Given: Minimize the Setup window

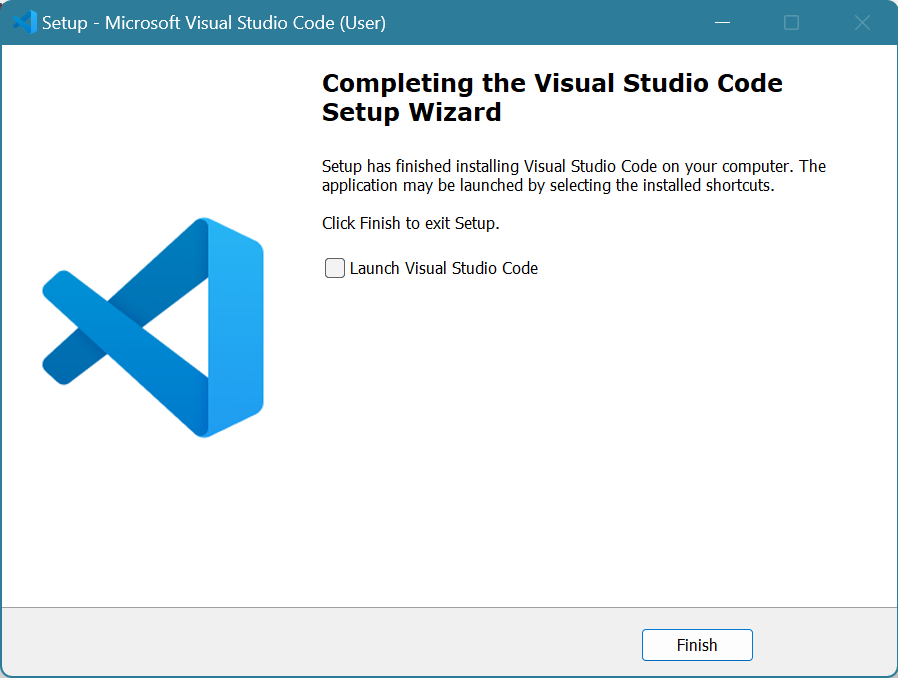Looking at the screenshot, I should pyautogui.click(x=722, y=22).
